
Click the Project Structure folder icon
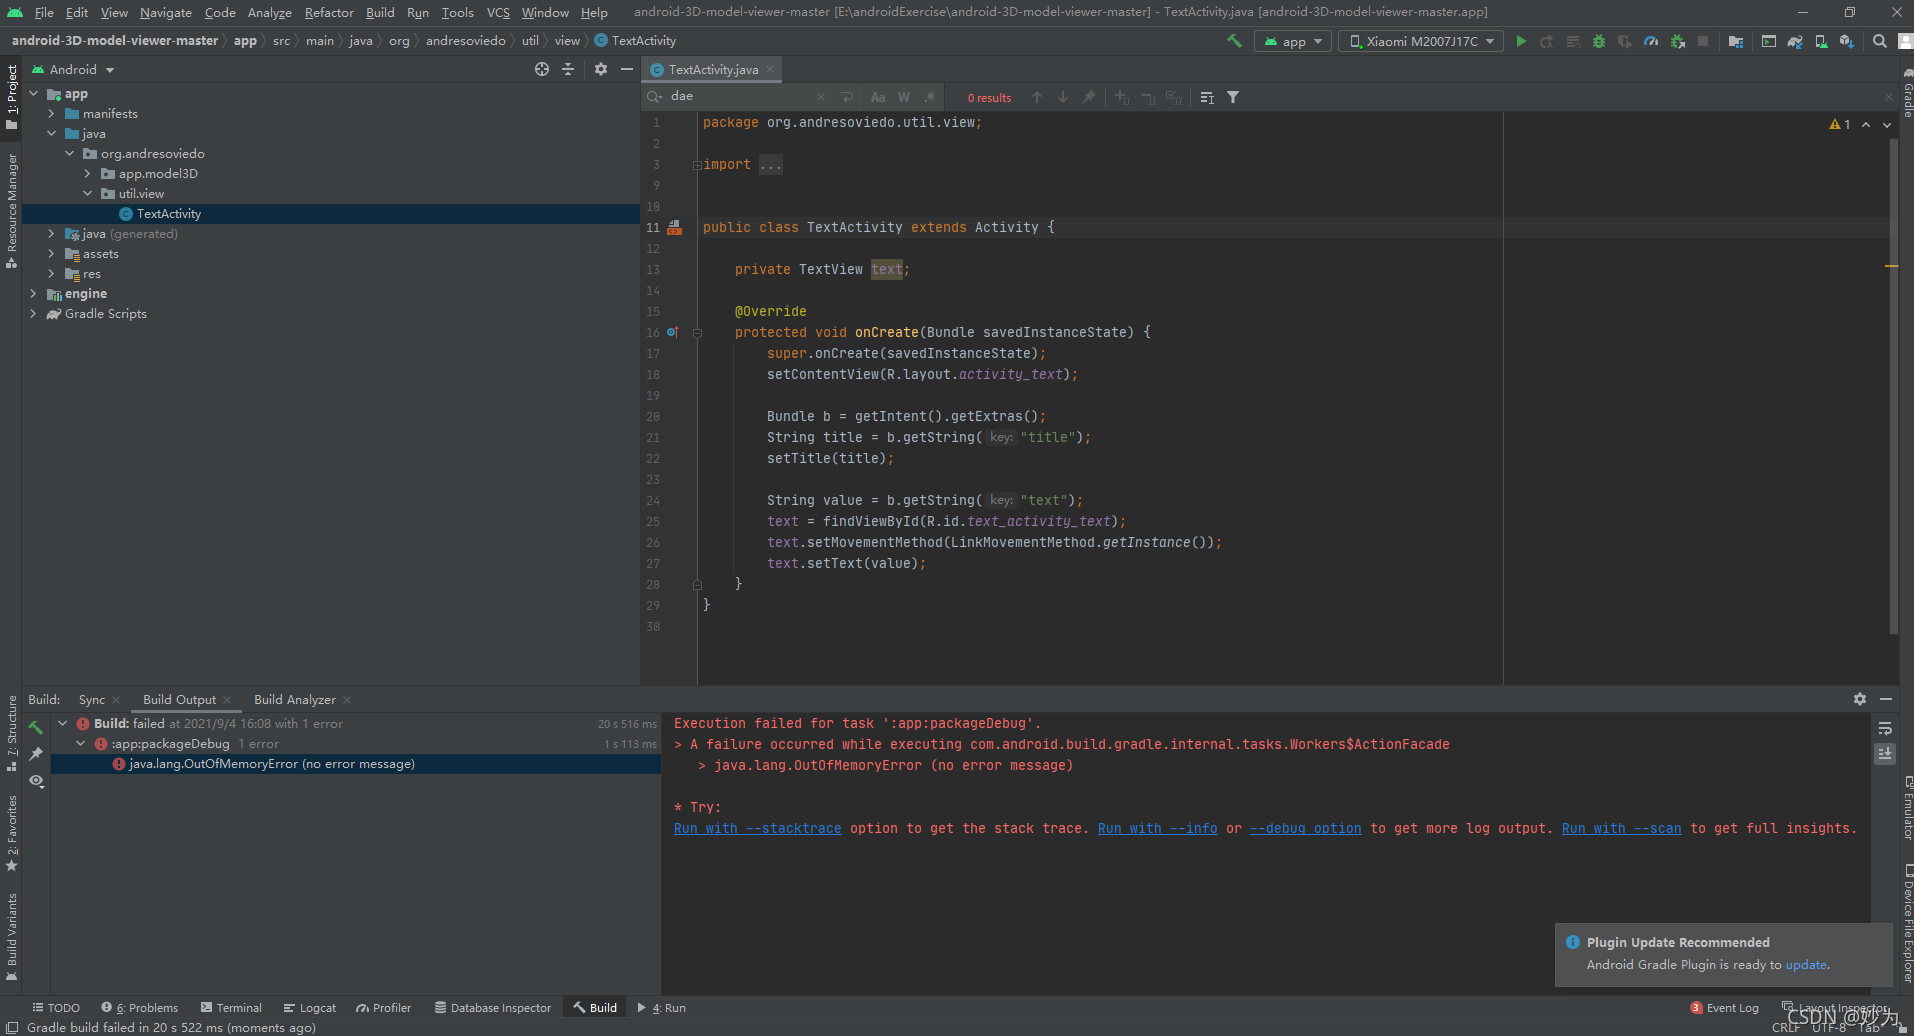1736,41
